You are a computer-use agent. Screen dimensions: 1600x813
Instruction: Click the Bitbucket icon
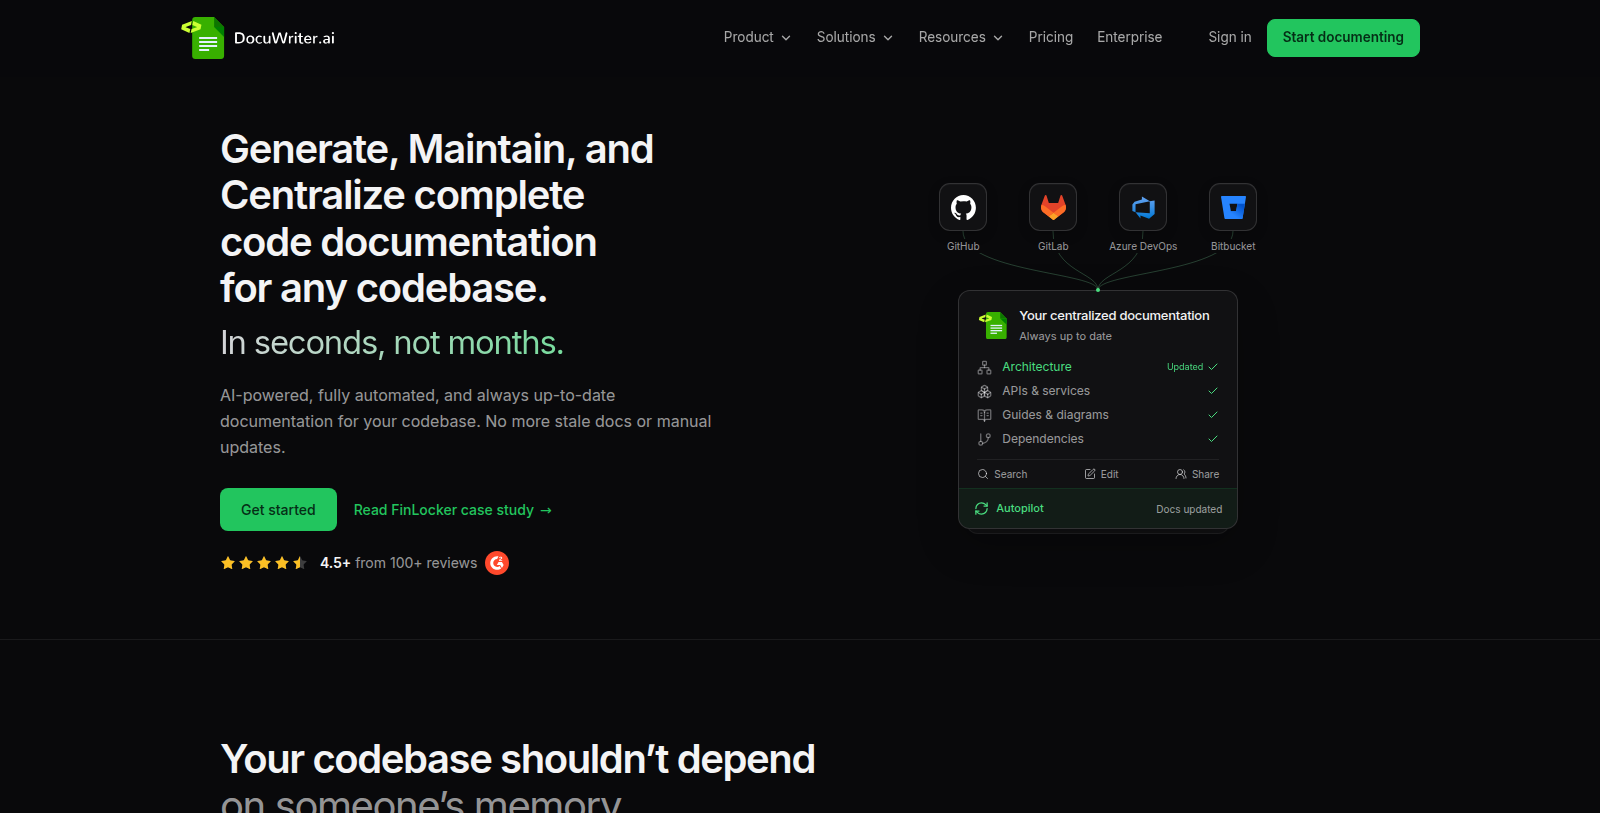[x=1233, y=207]
